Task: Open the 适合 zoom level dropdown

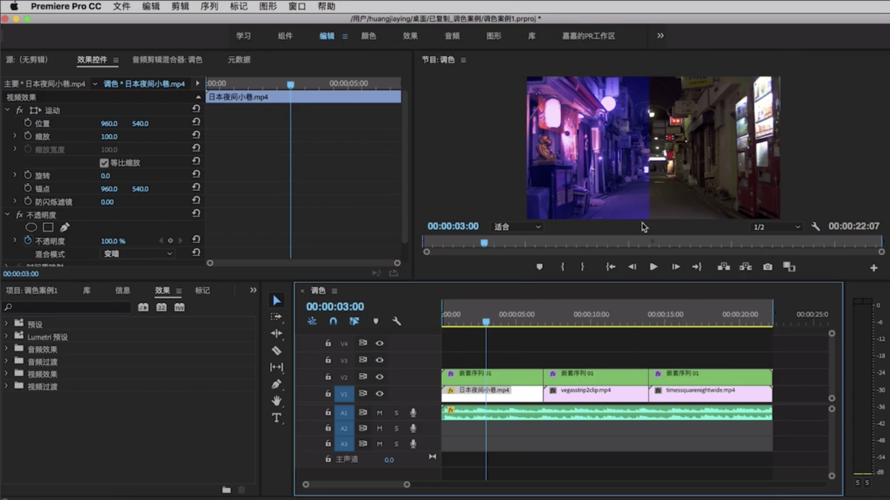Action: point(517,227)
